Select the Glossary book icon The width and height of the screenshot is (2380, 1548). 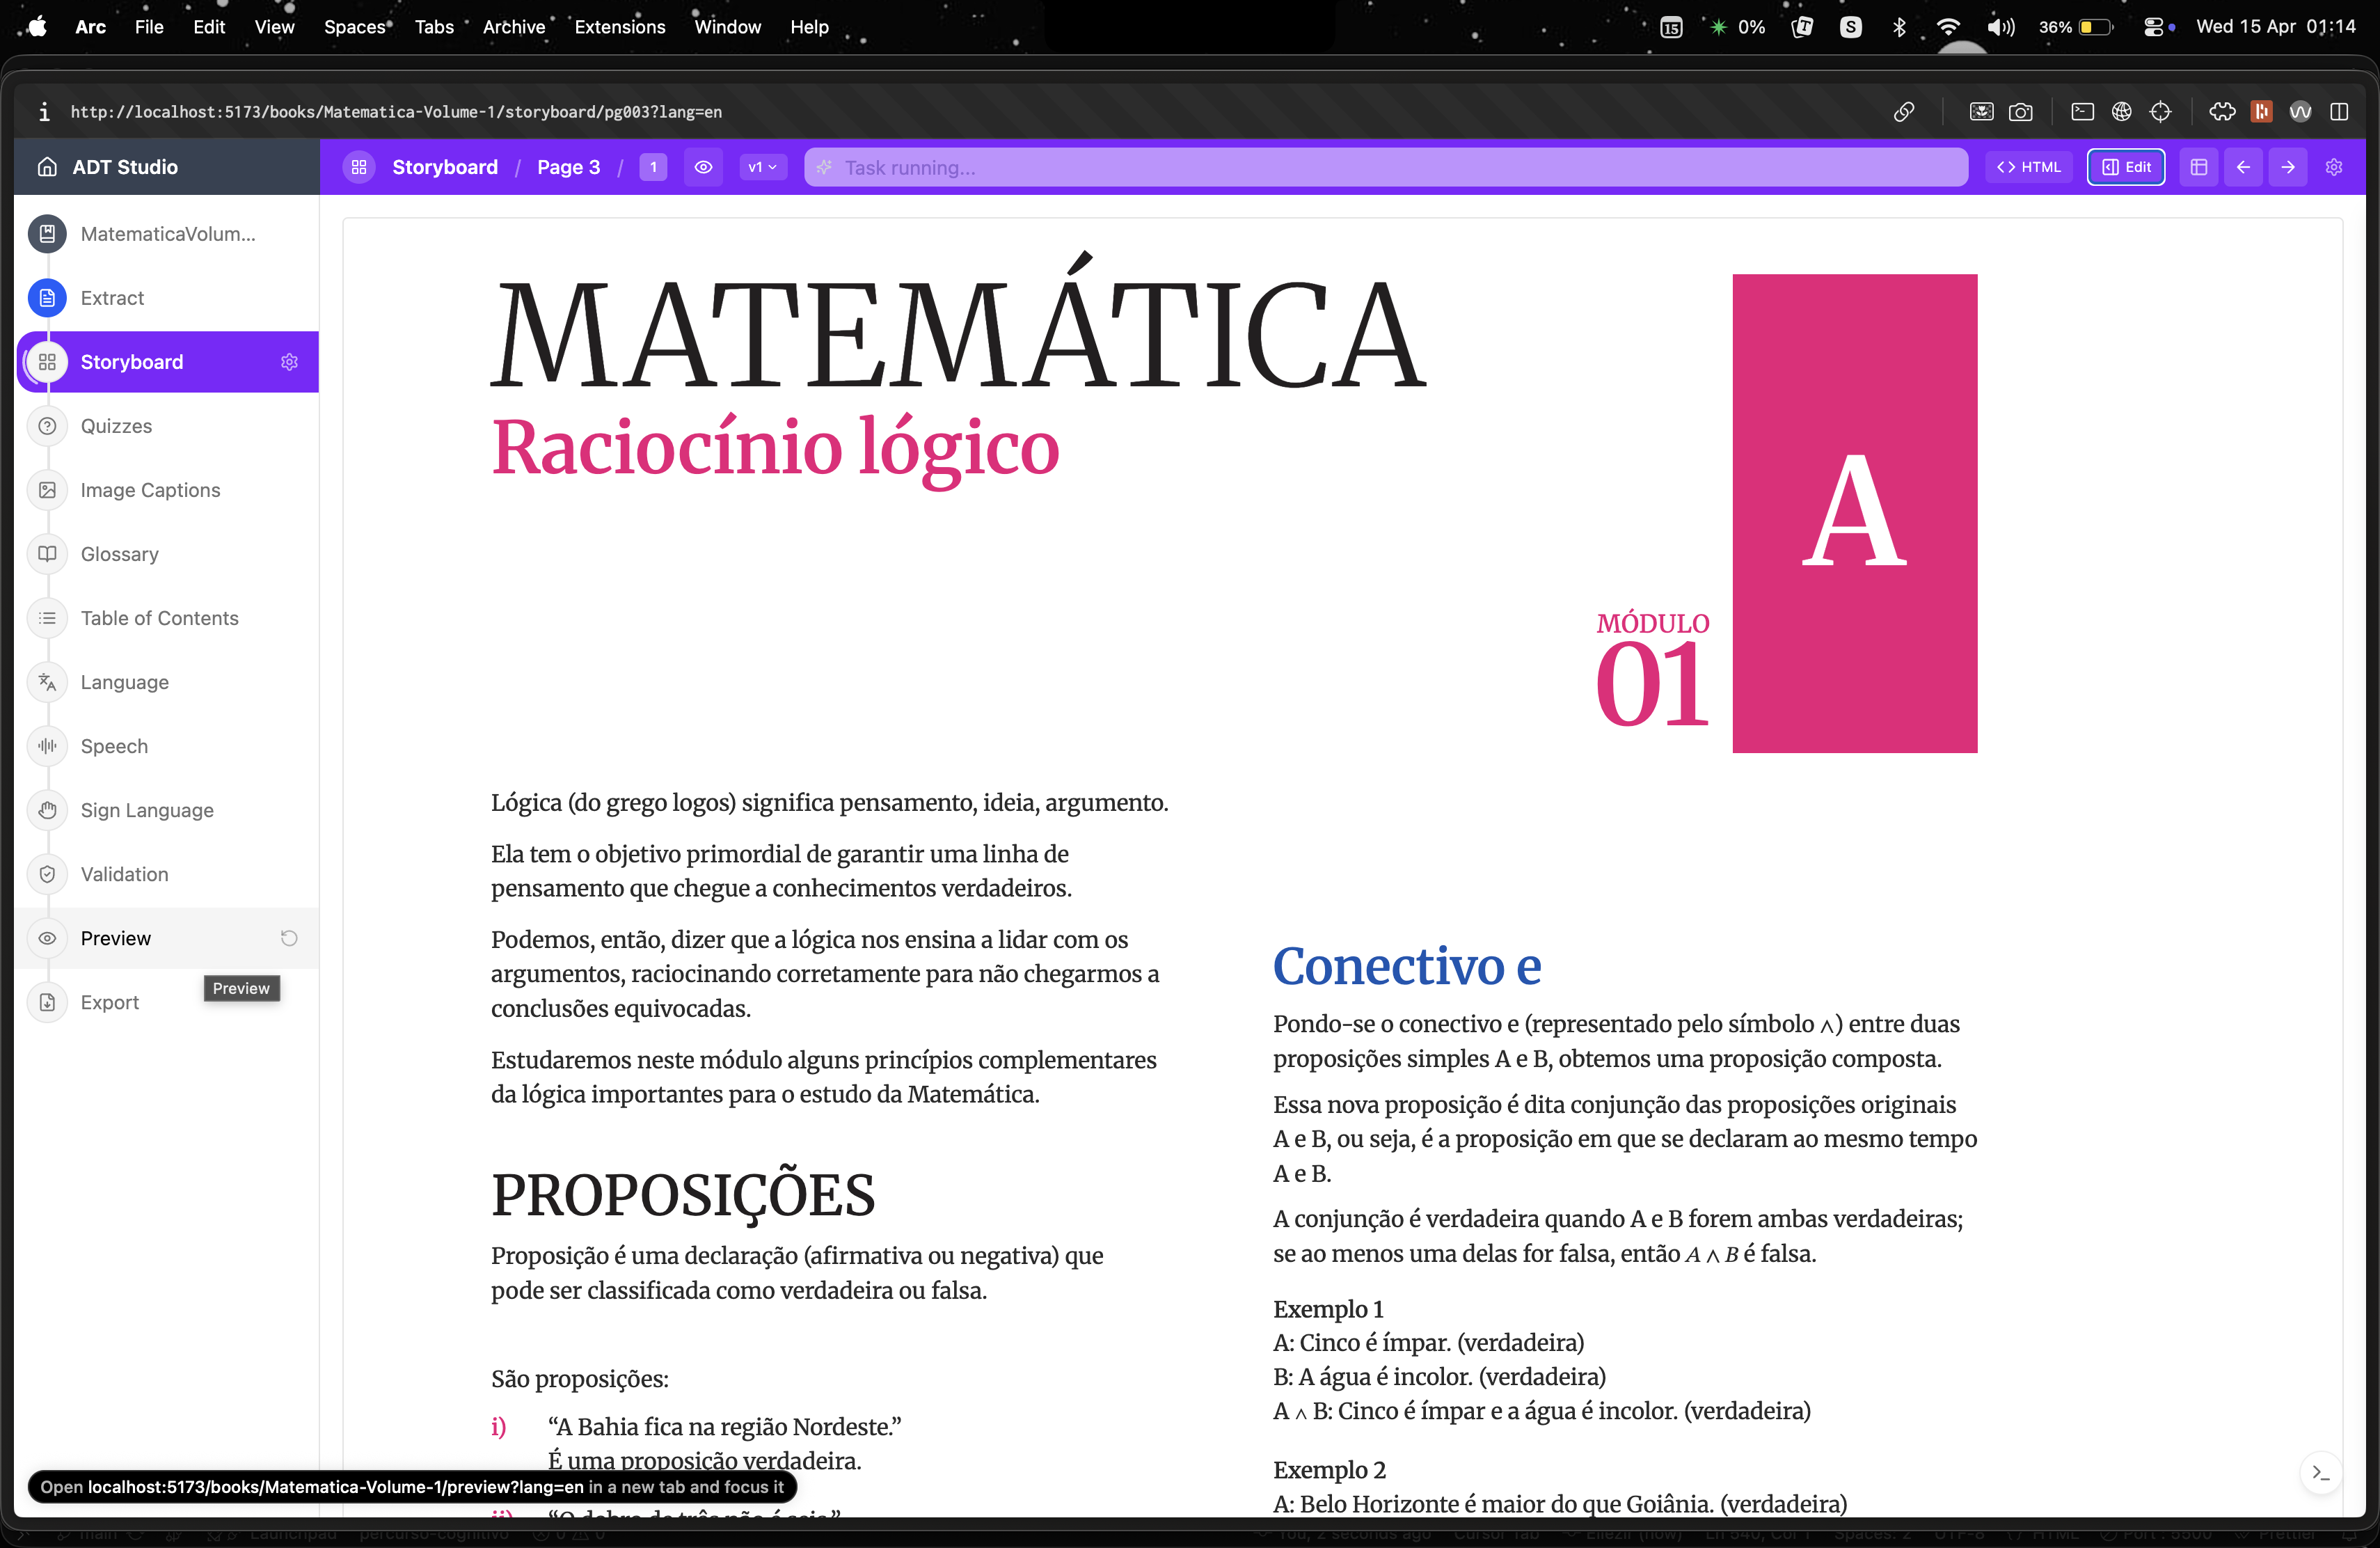click(x=47, y=554)
